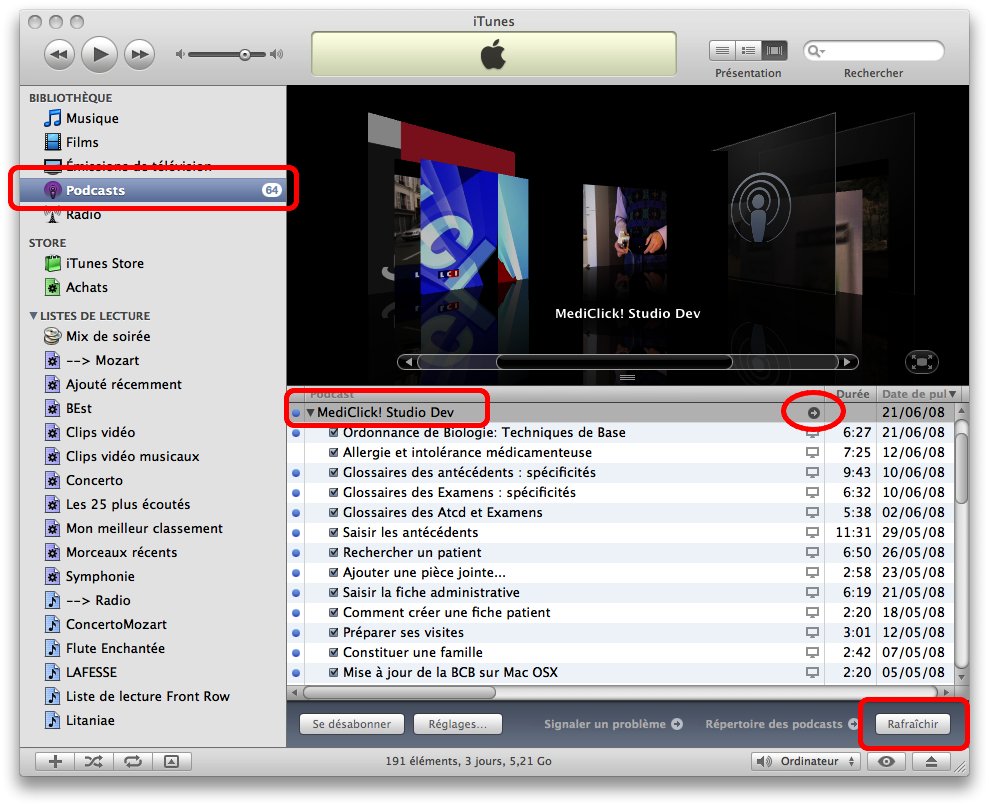
Task: Click the eject disc button
Action: pyautogui.click(x=931, y=761)
